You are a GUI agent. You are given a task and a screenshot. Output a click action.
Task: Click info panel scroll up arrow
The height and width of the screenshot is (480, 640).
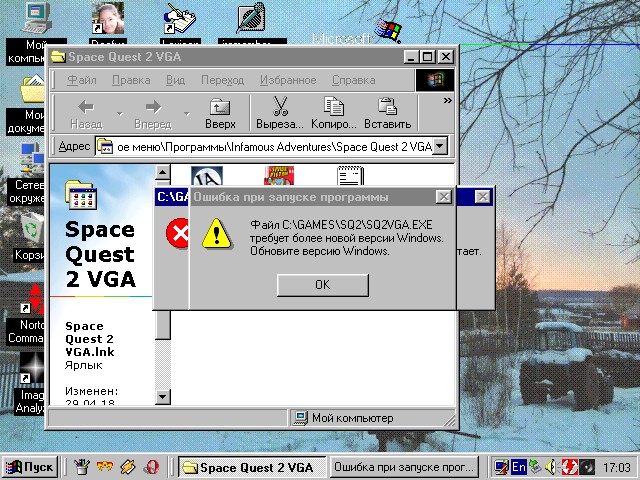pyautogui.click(x=163, y=172)
